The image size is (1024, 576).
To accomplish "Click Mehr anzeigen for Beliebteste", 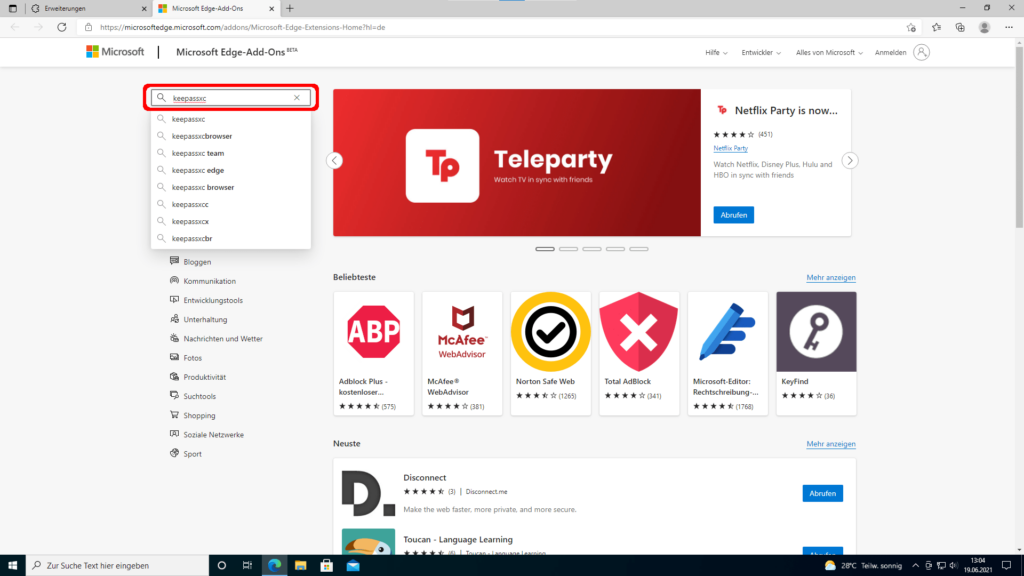I will pos(831,278).
